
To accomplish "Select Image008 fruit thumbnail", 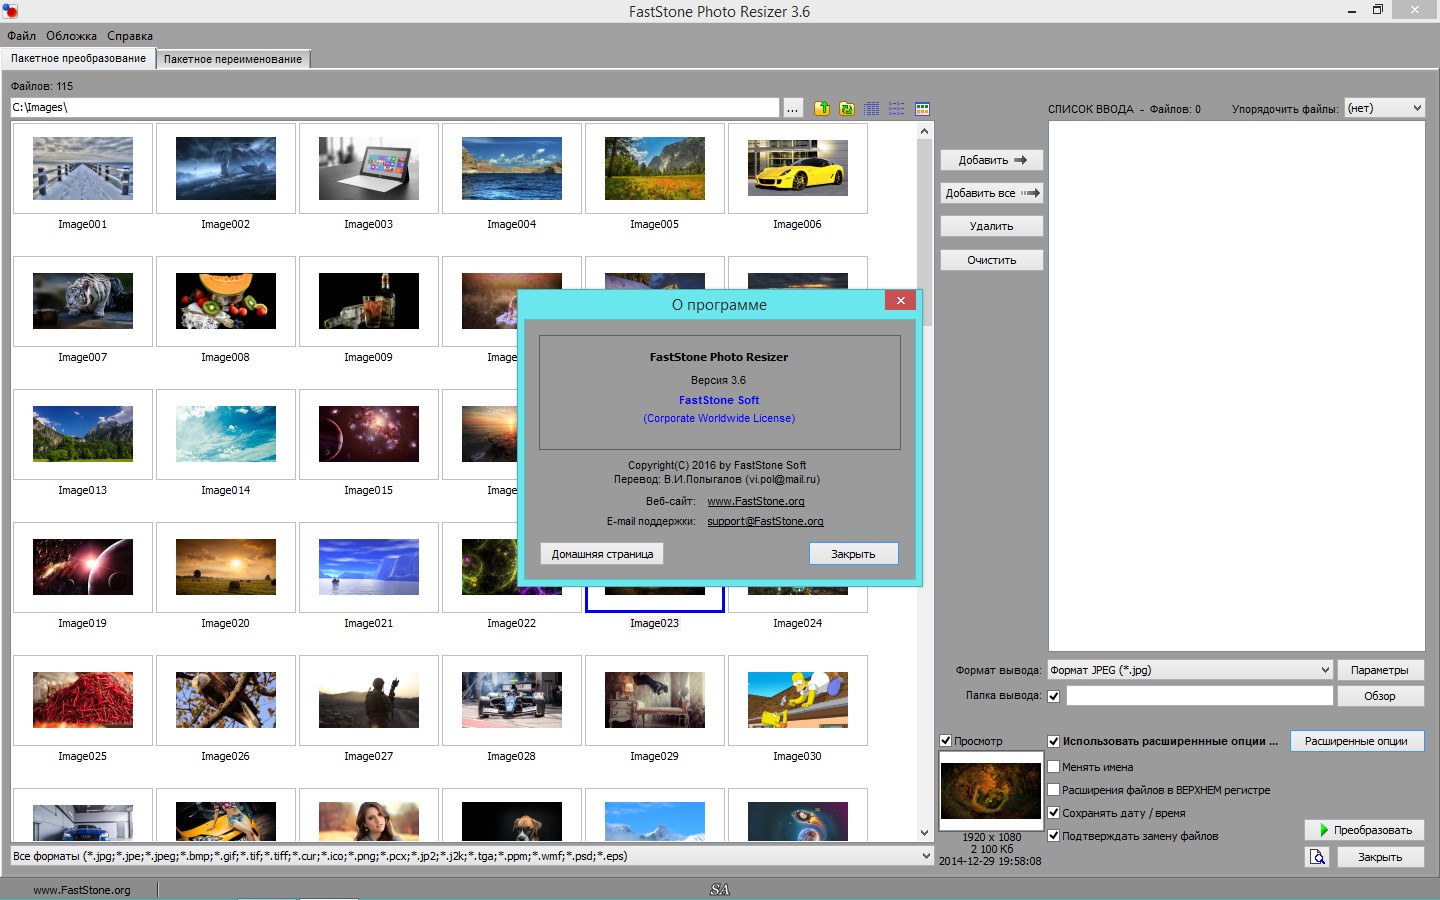I will coord(226,301).
